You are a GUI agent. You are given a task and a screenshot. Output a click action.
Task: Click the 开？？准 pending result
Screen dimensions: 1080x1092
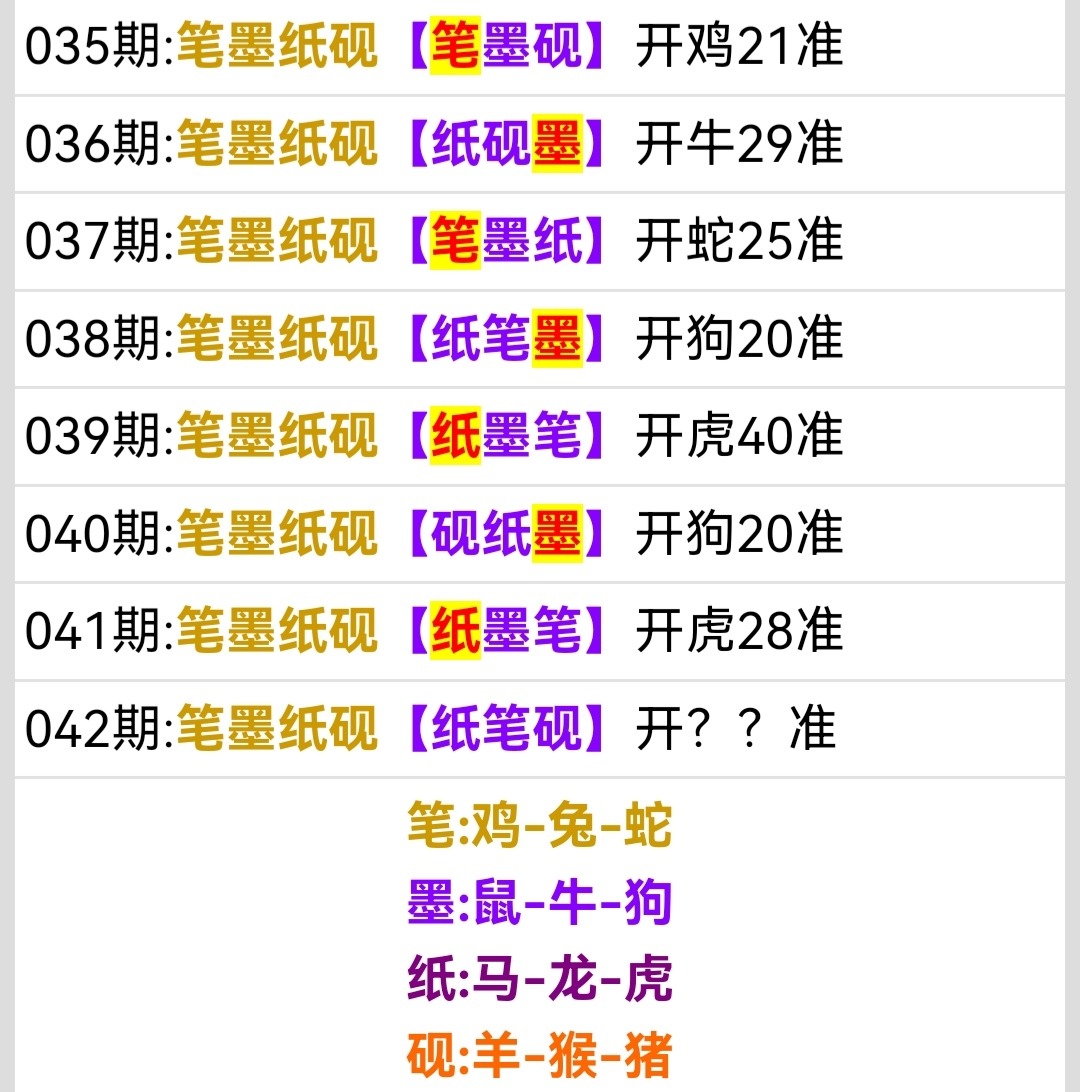[x=735, y=728]
